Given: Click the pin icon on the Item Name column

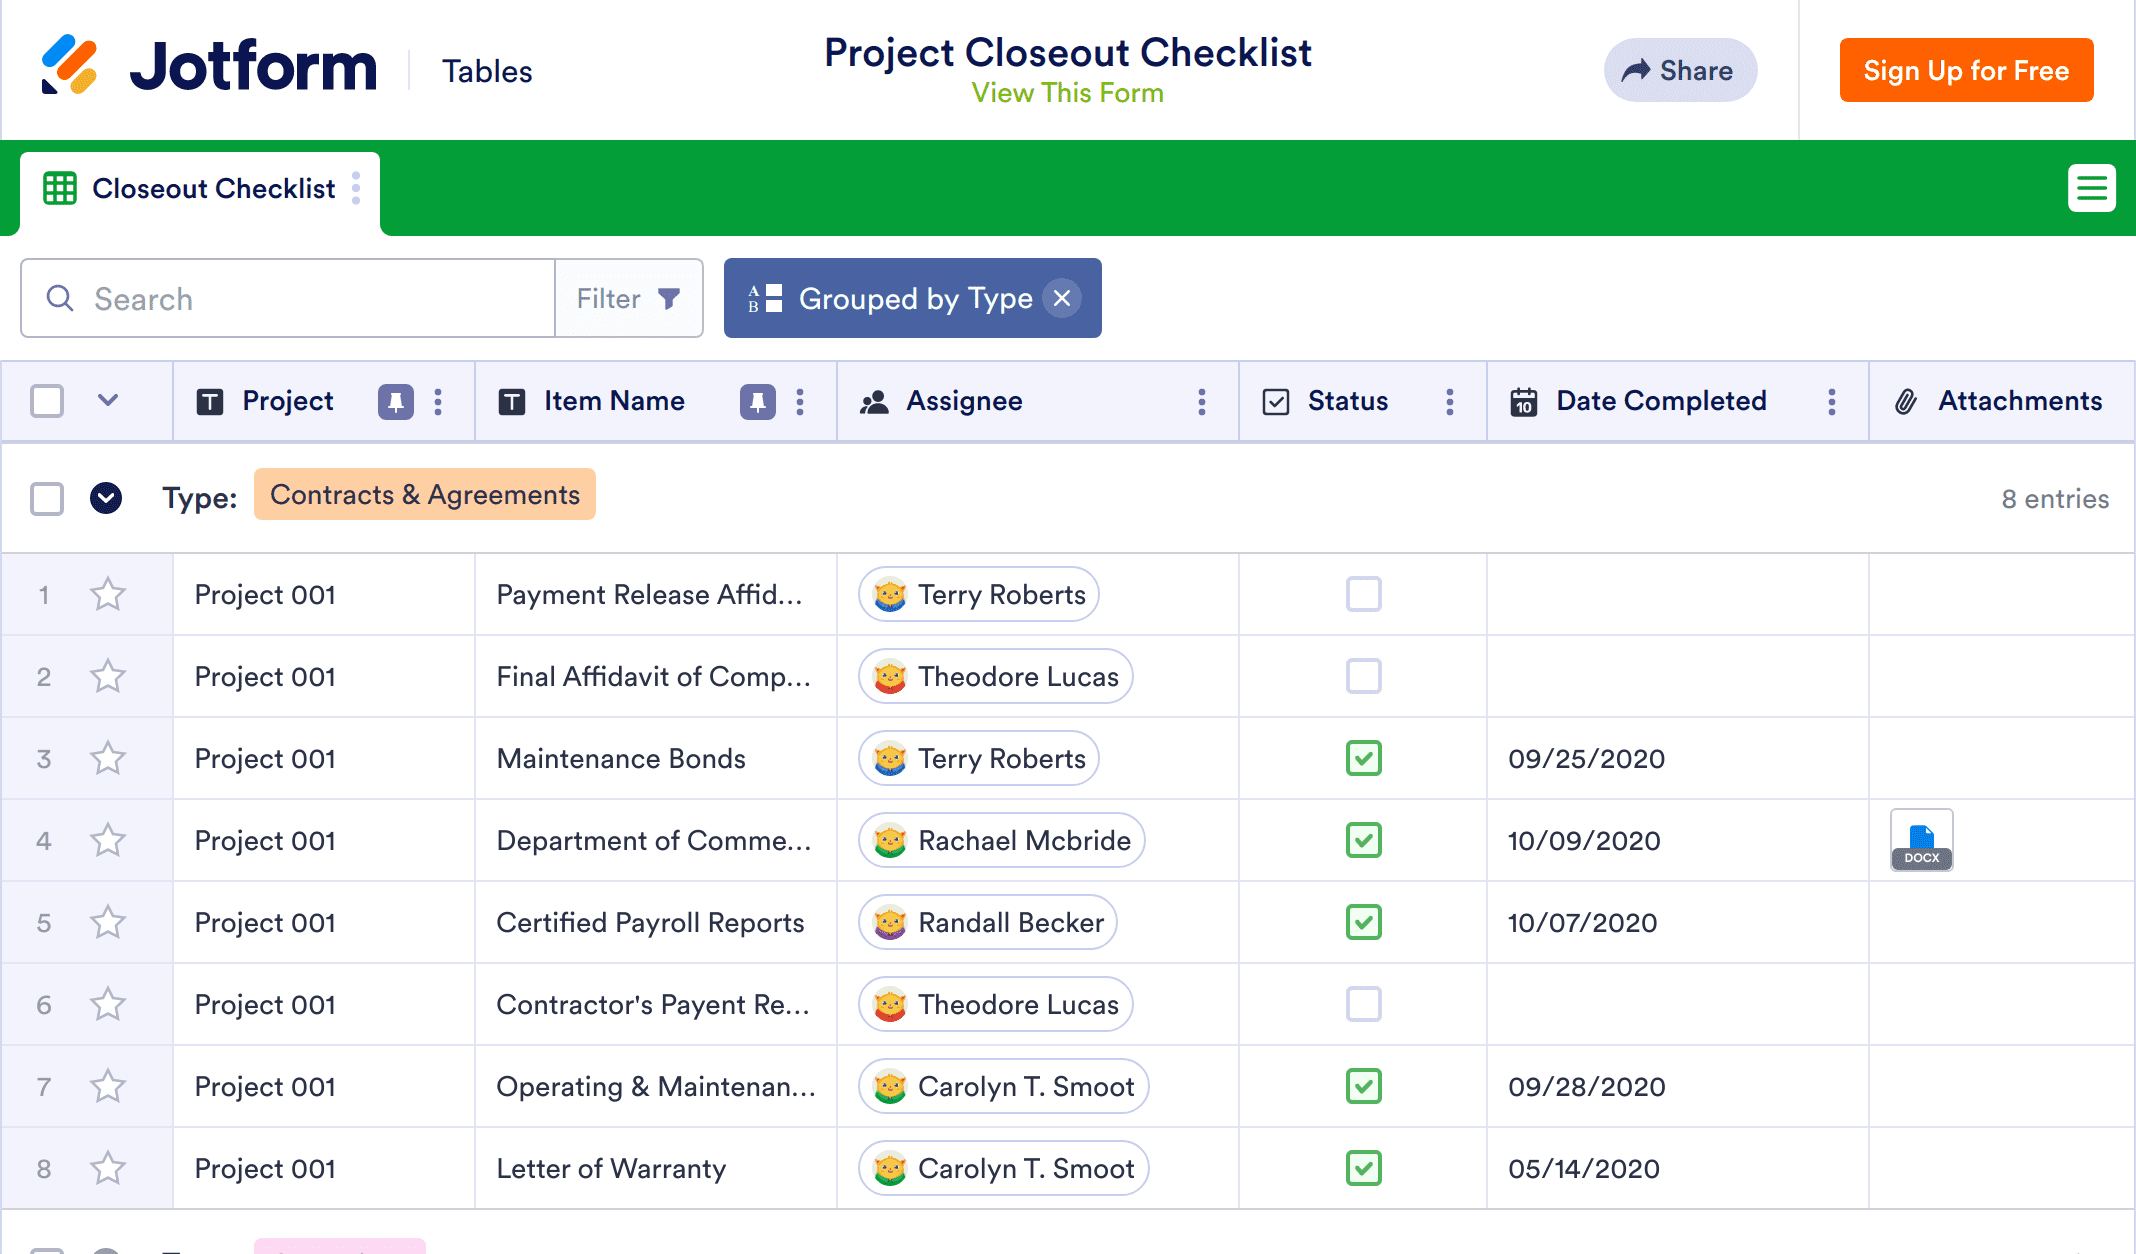Looking at the screenshot, I should click(x=757, y=402).
